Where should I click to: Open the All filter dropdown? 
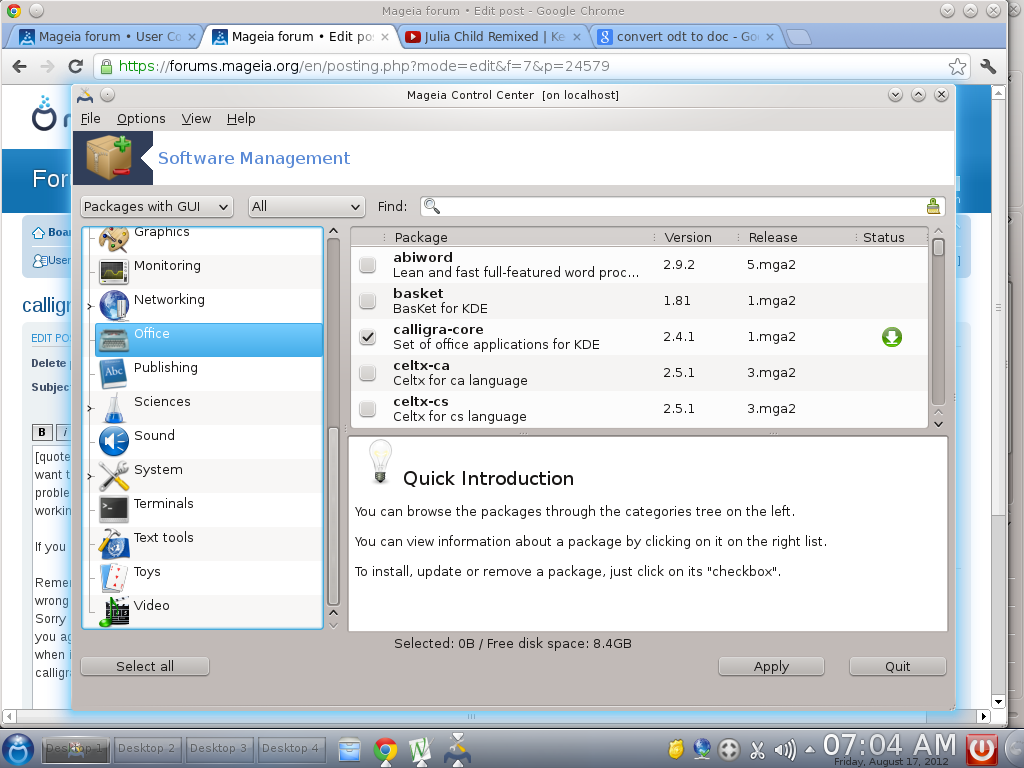point(306,206)
